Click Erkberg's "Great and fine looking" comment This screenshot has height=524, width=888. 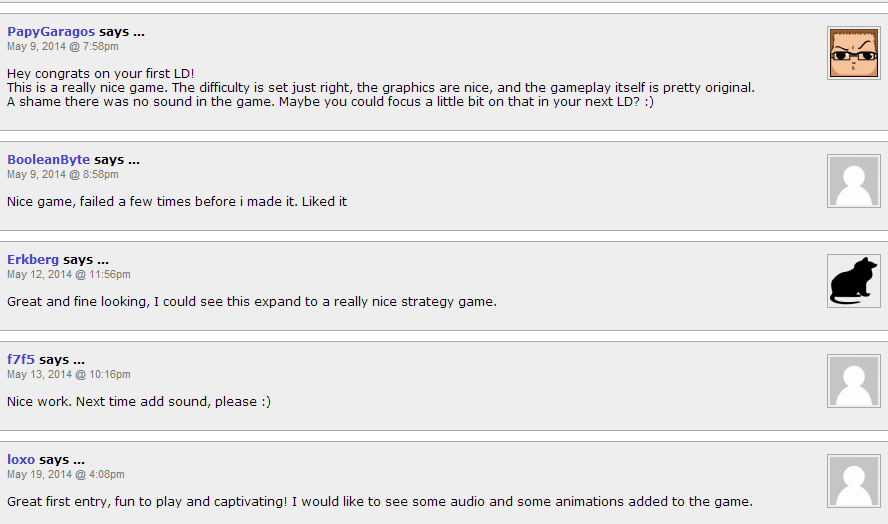click(x=251, y=301)
